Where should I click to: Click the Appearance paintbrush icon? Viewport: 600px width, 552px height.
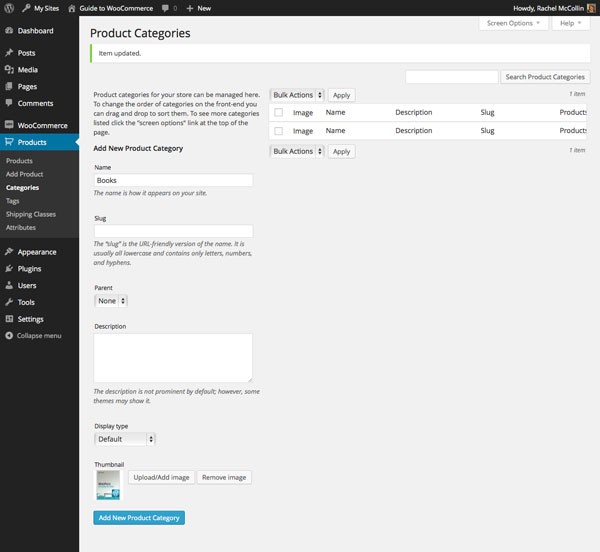click(9, 251)
